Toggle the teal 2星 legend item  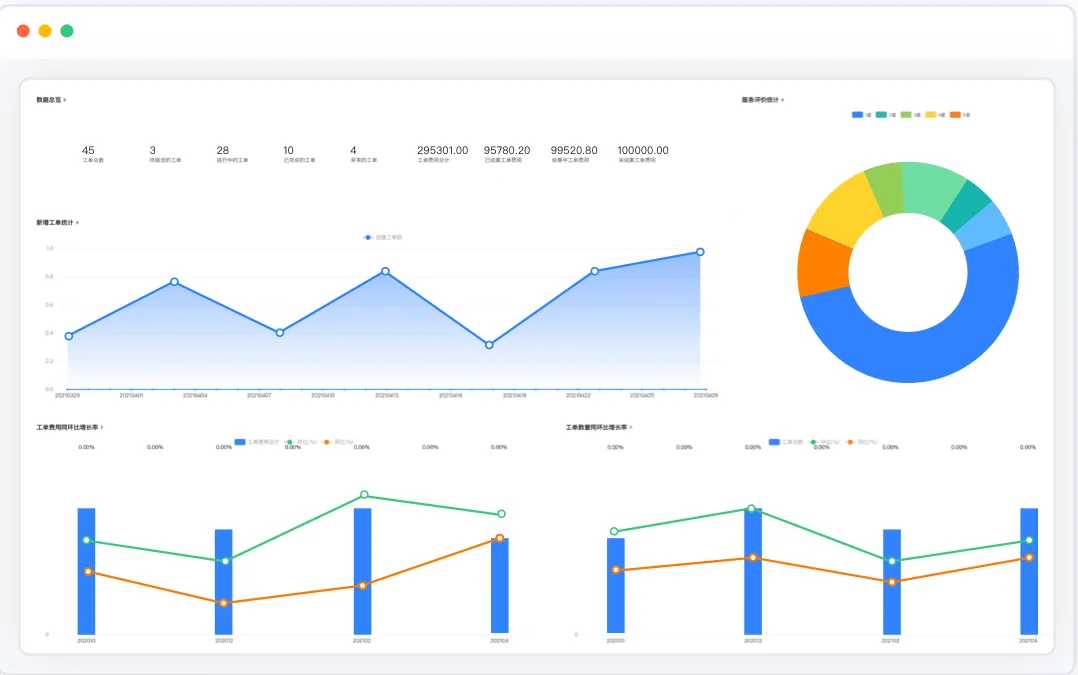pos(886,115)
